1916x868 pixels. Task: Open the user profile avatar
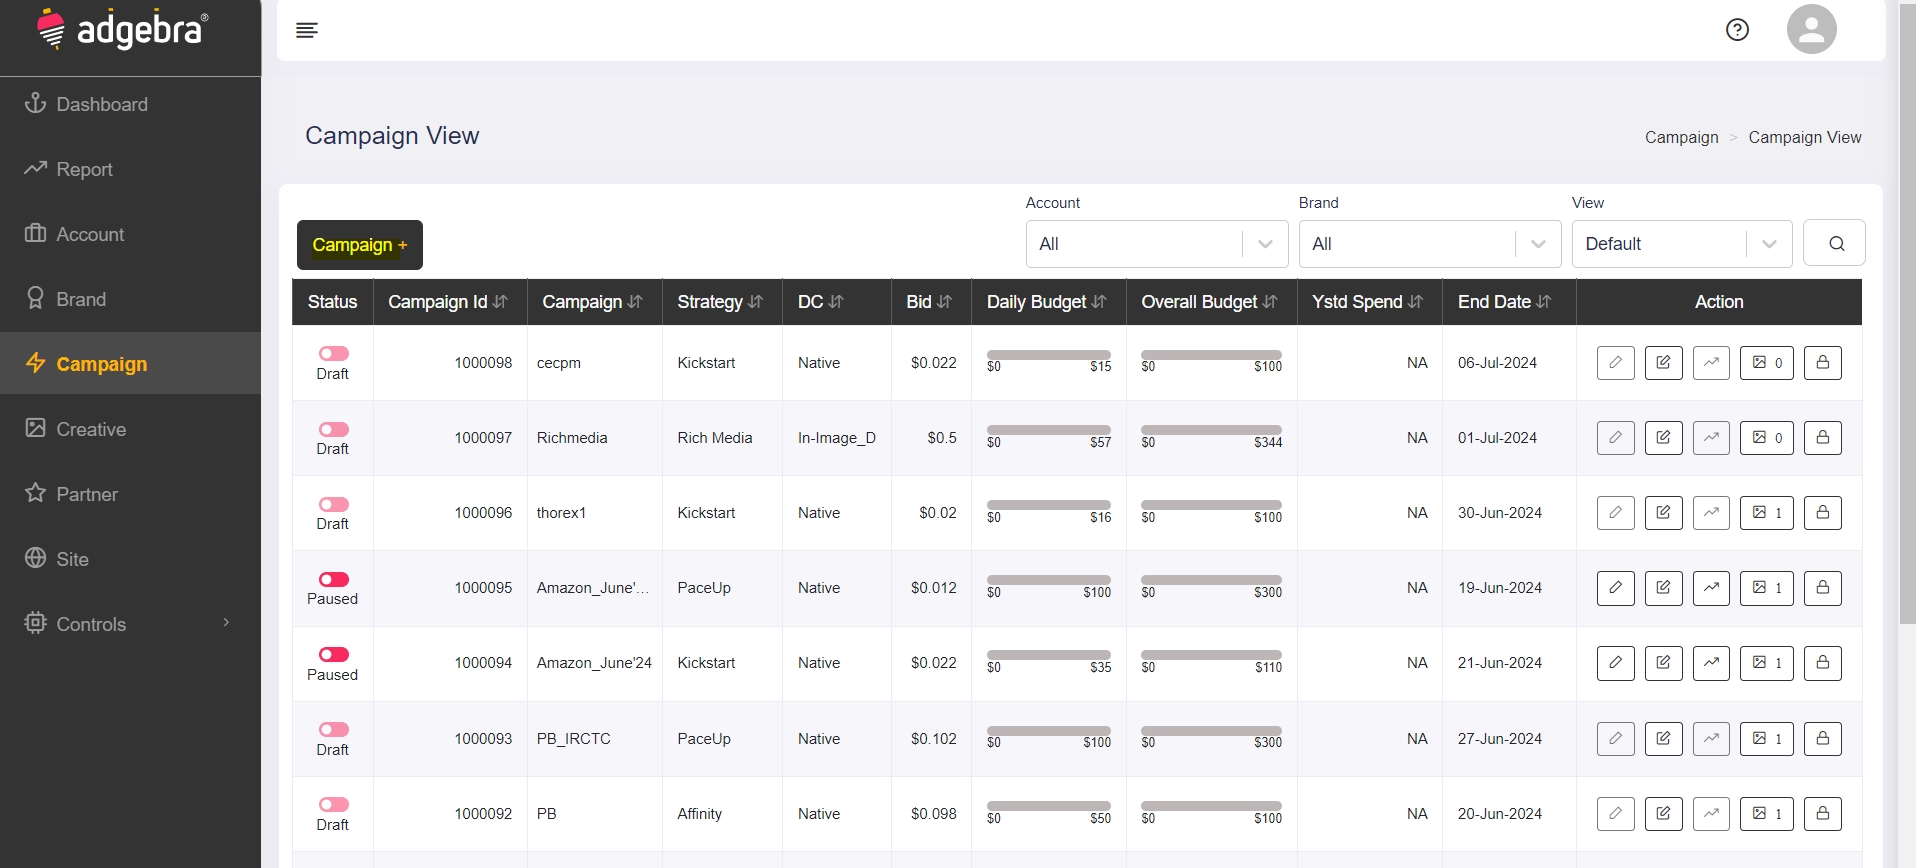1811,29
